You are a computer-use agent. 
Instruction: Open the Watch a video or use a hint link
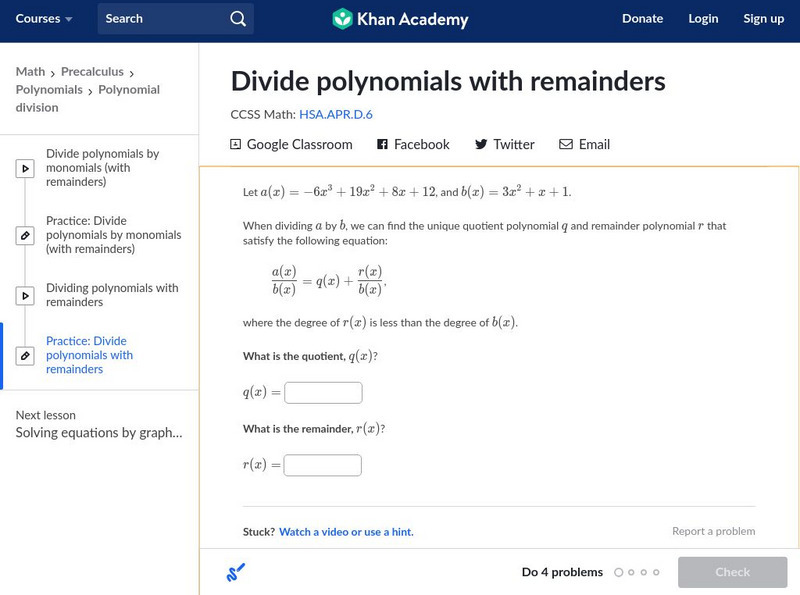click(346, 532)
